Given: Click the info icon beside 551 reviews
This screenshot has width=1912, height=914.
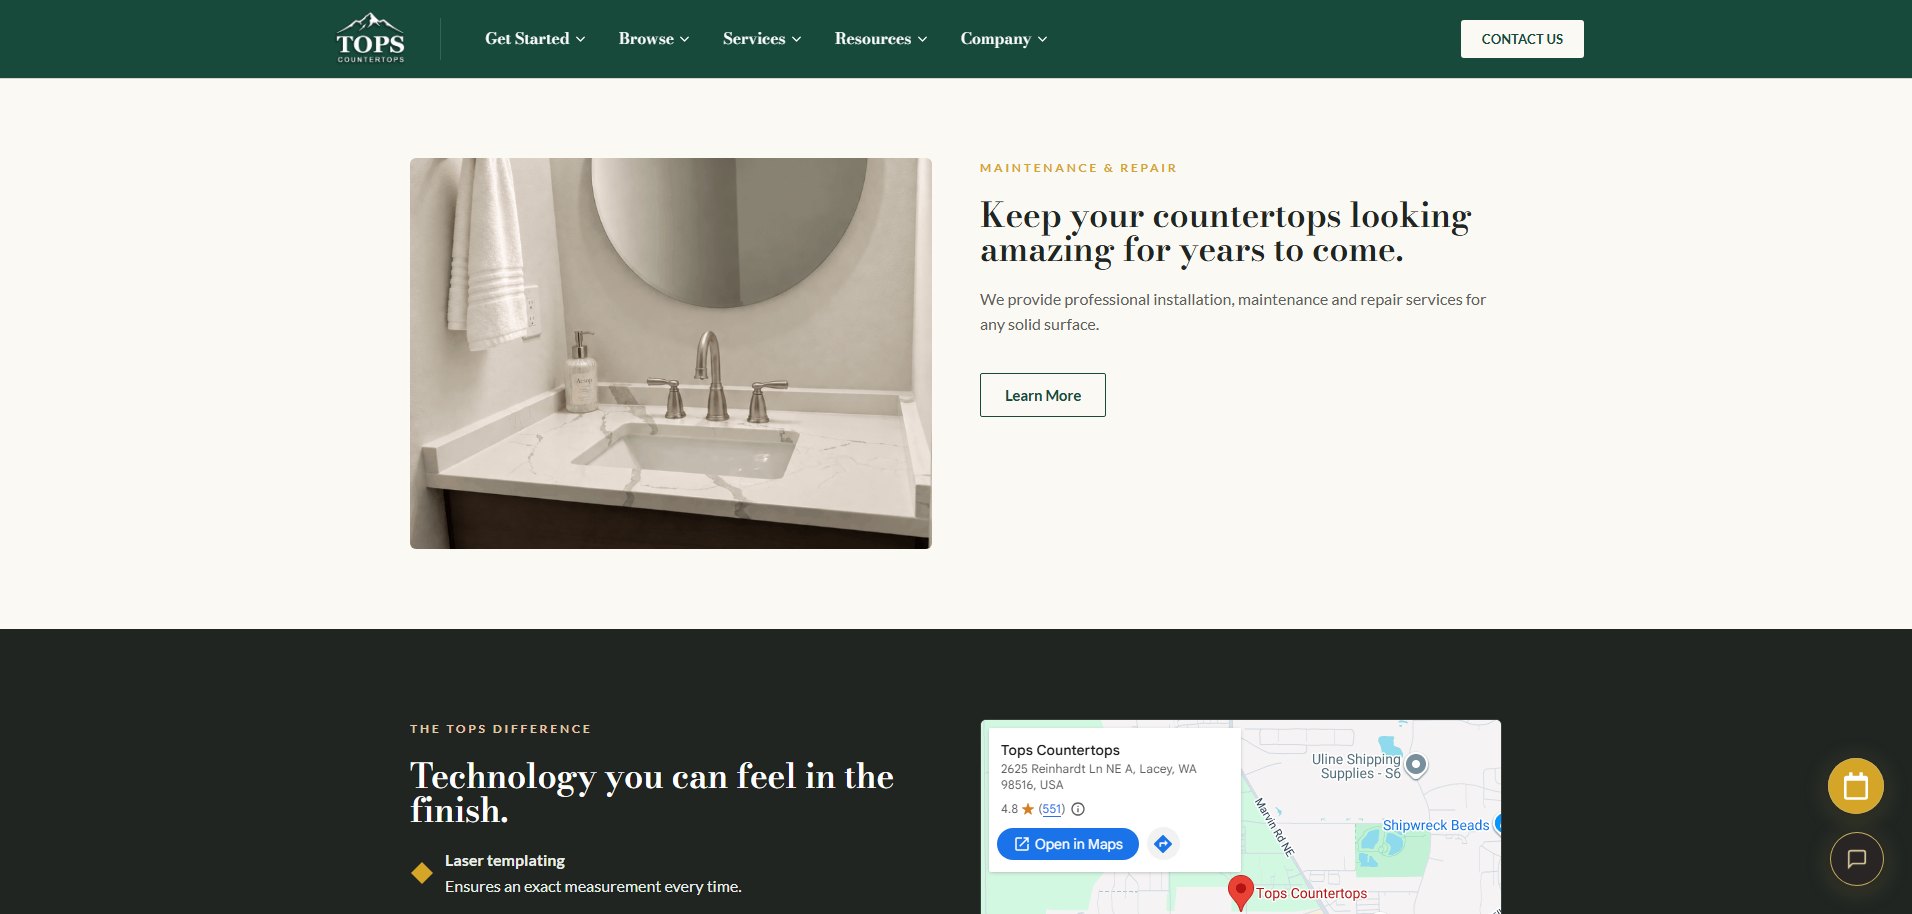Looking at the screenshot, I should (1078, 809).
